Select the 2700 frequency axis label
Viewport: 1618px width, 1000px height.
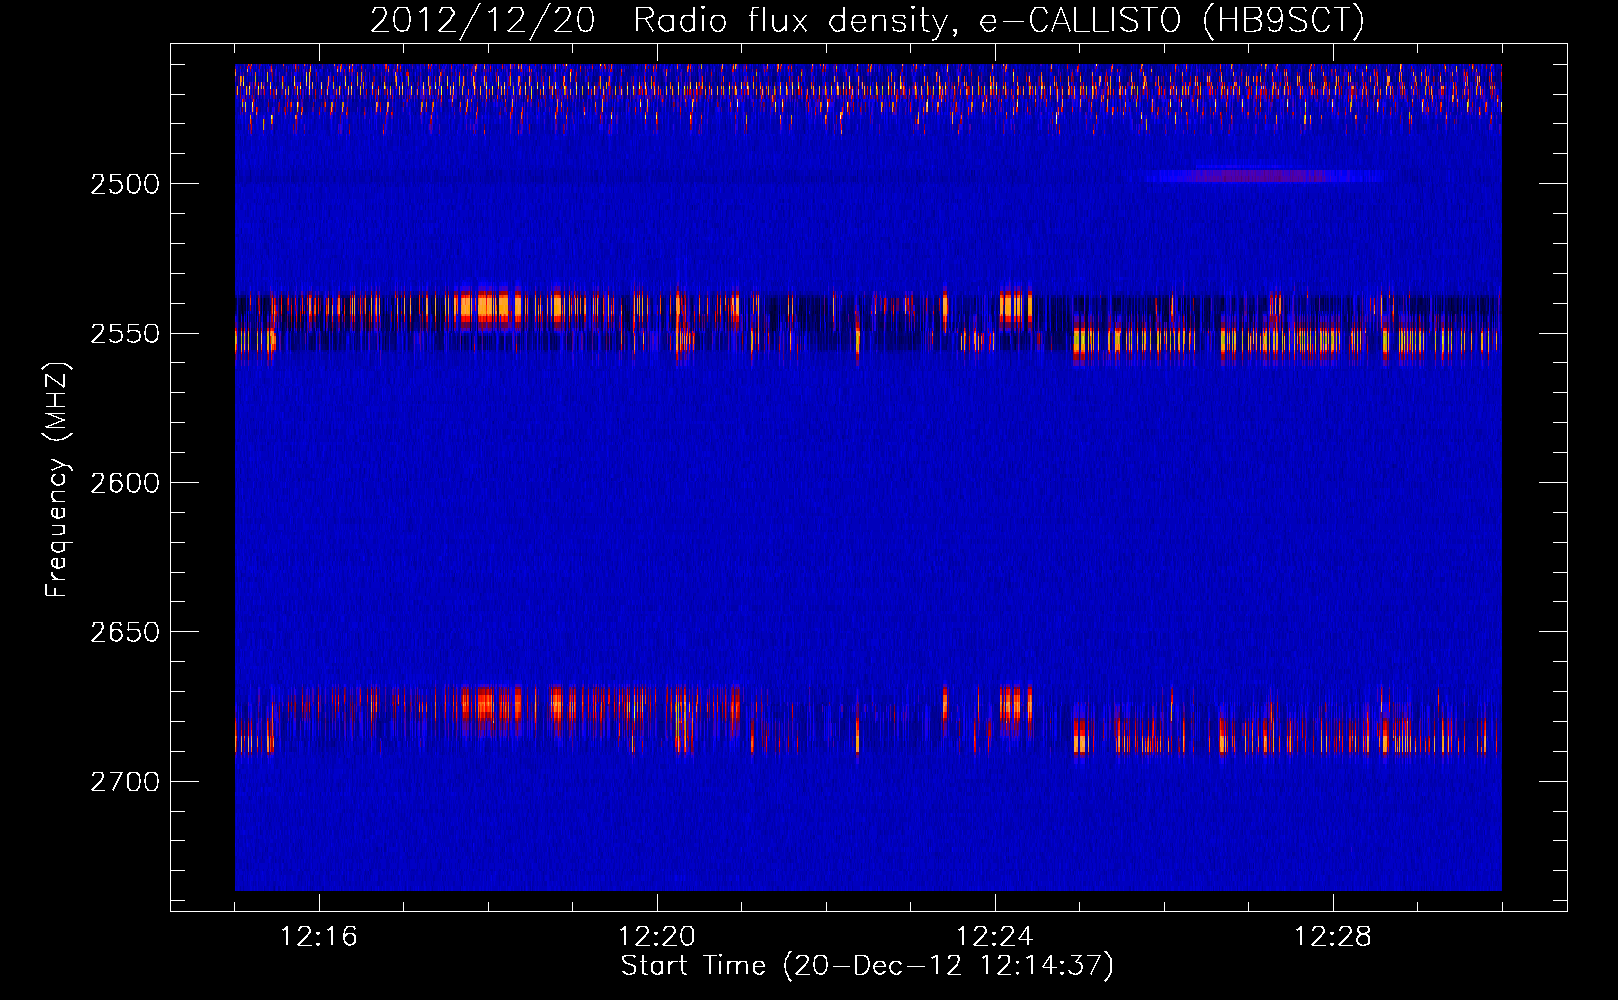point(125,782)
